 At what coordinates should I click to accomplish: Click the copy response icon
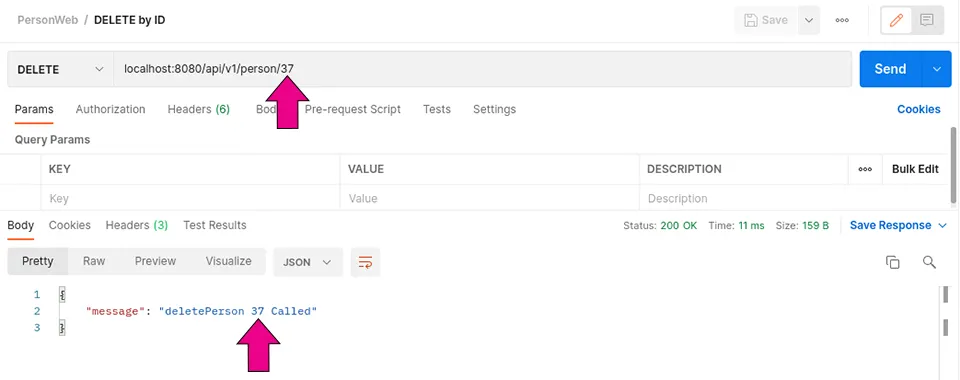point(893,263)
